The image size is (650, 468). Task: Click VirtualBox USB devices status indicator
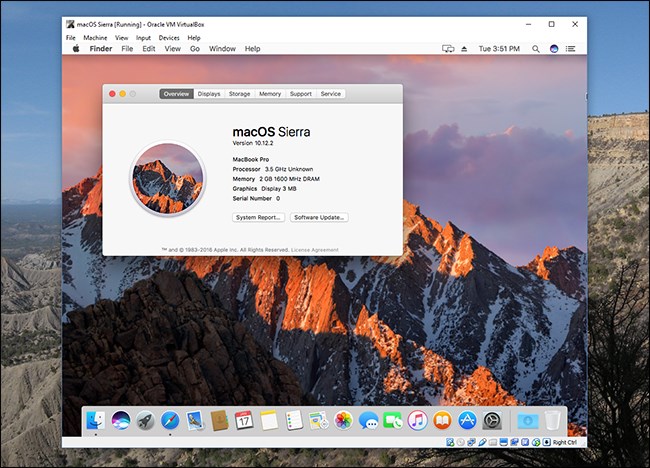pyautogui.click(x=482, y=442)
